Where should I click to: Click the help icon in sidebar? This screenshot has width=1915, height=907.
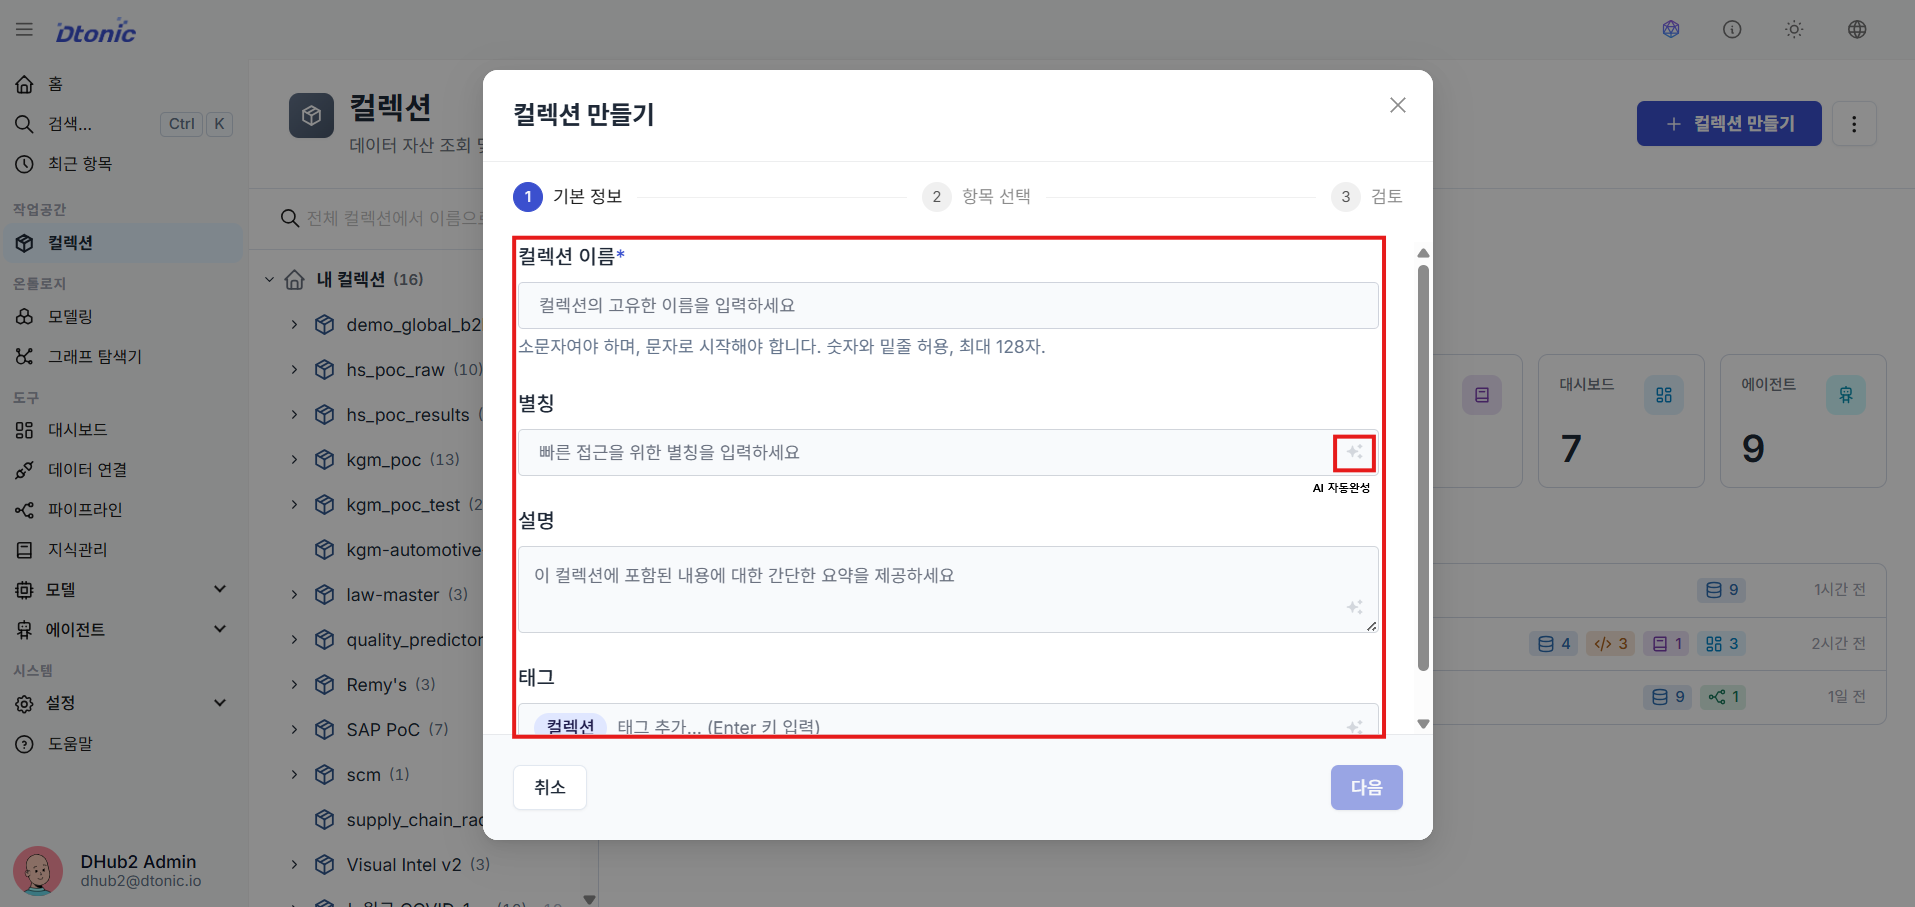coord(24,744)
